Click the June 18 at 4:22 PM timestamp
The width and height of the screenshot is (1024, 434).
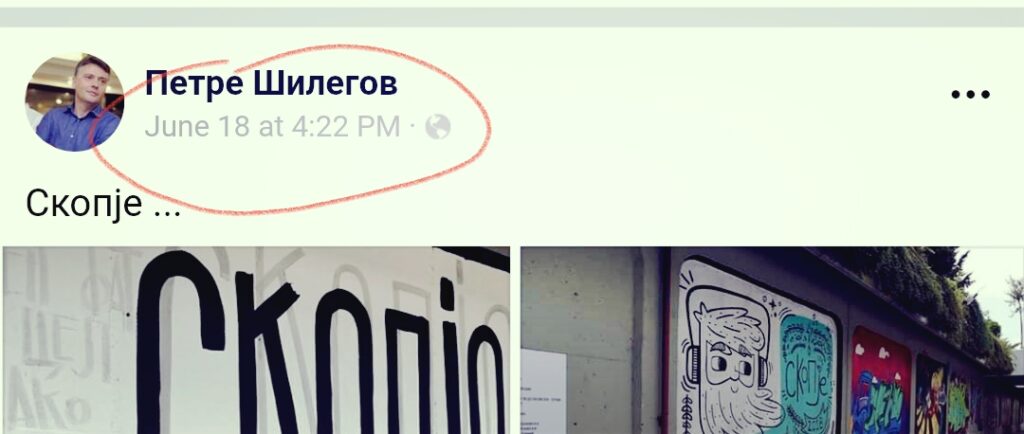tap(272, 127)
